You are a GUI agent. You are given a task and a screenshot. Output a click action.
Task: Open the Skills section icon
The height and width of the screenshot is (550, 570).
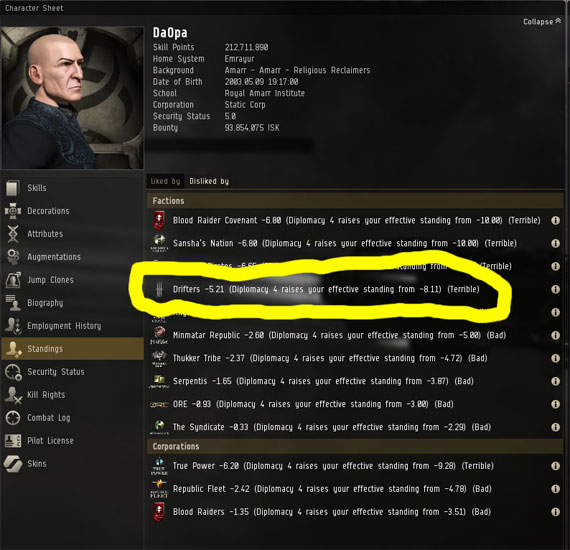13,188
